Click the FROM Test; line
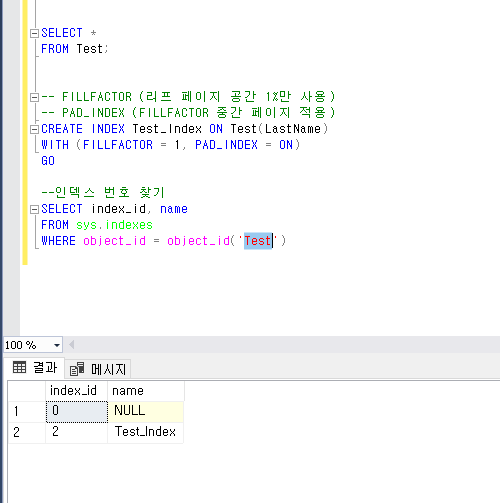 74,49
